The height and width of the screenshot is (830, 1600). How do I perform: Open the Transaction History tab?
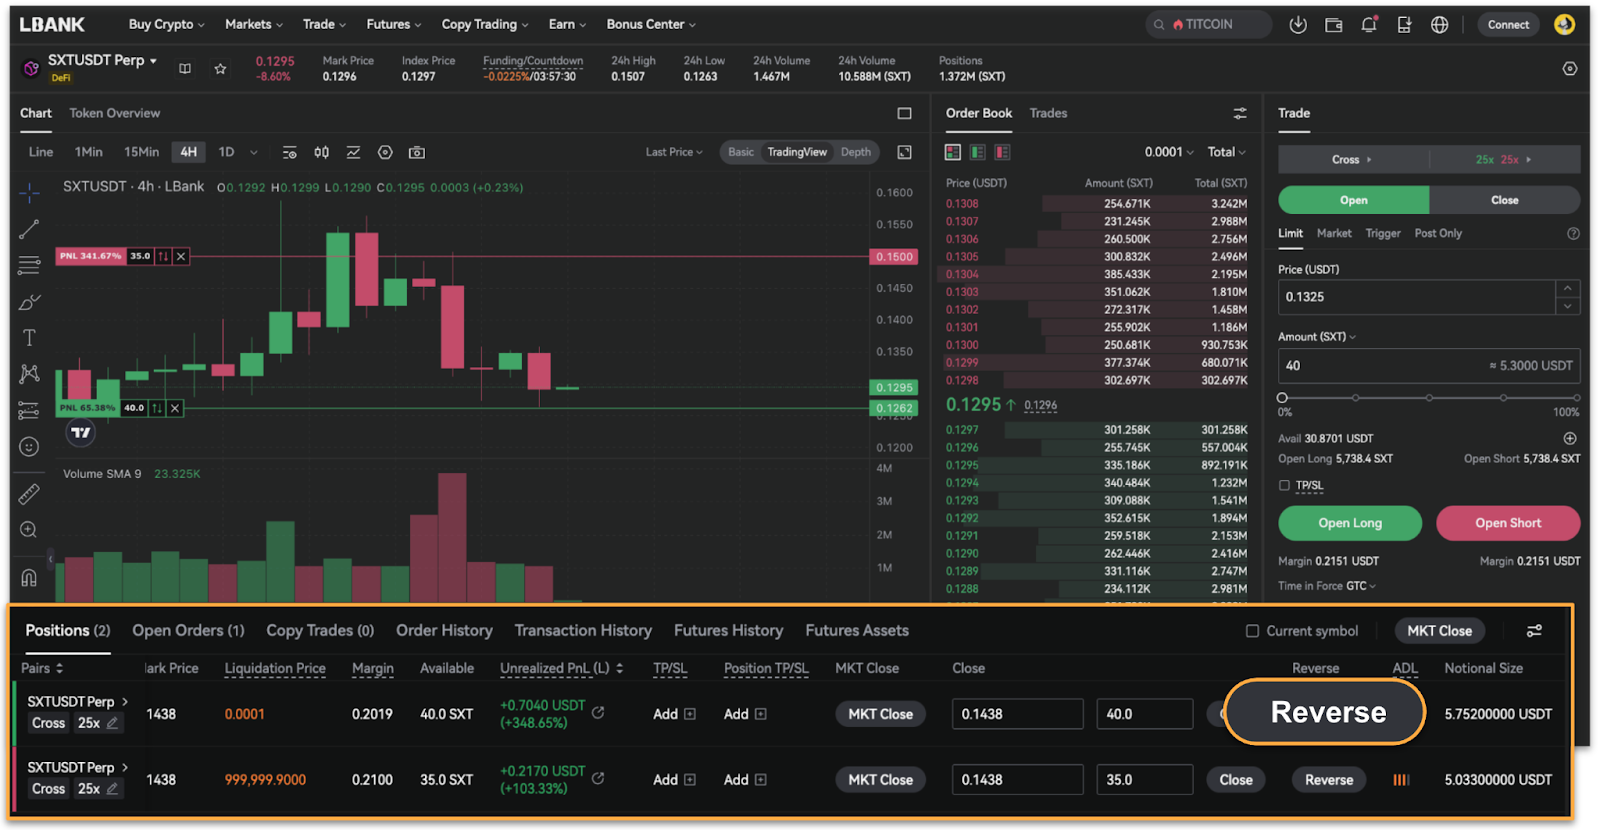click(x=583, y=631)
